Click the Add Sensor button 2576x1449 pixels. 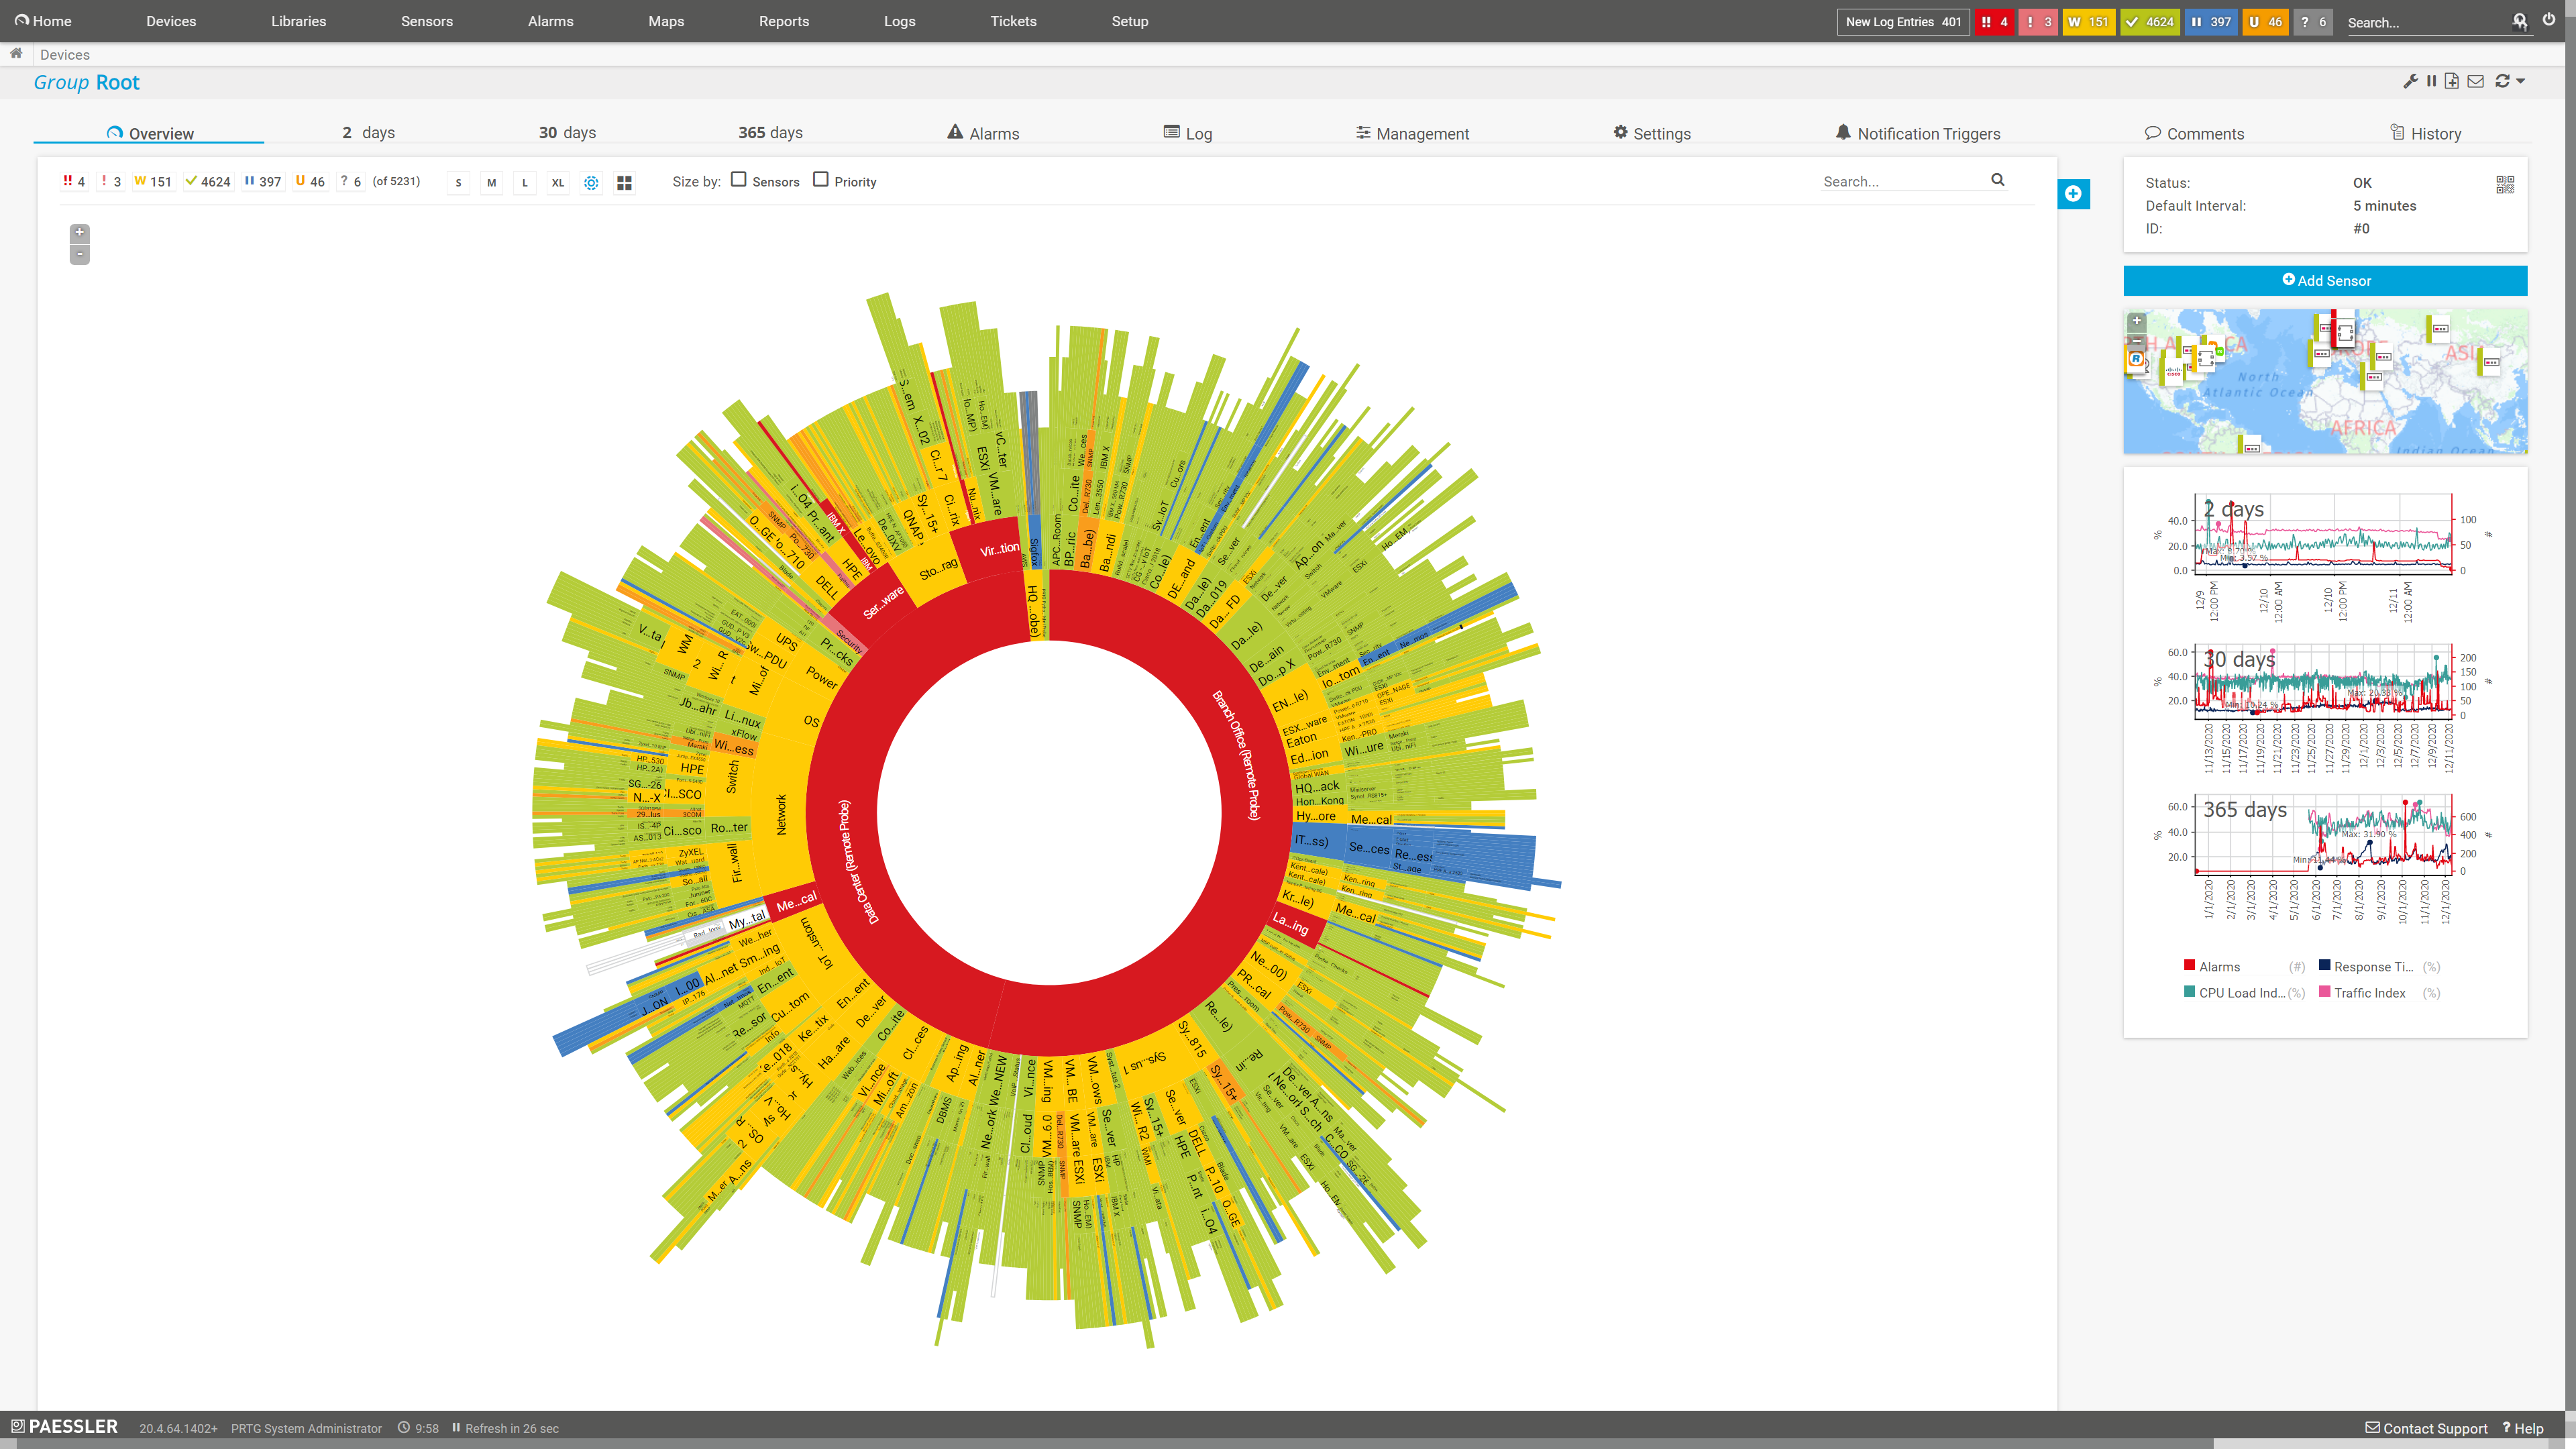tap(2325, 281)
